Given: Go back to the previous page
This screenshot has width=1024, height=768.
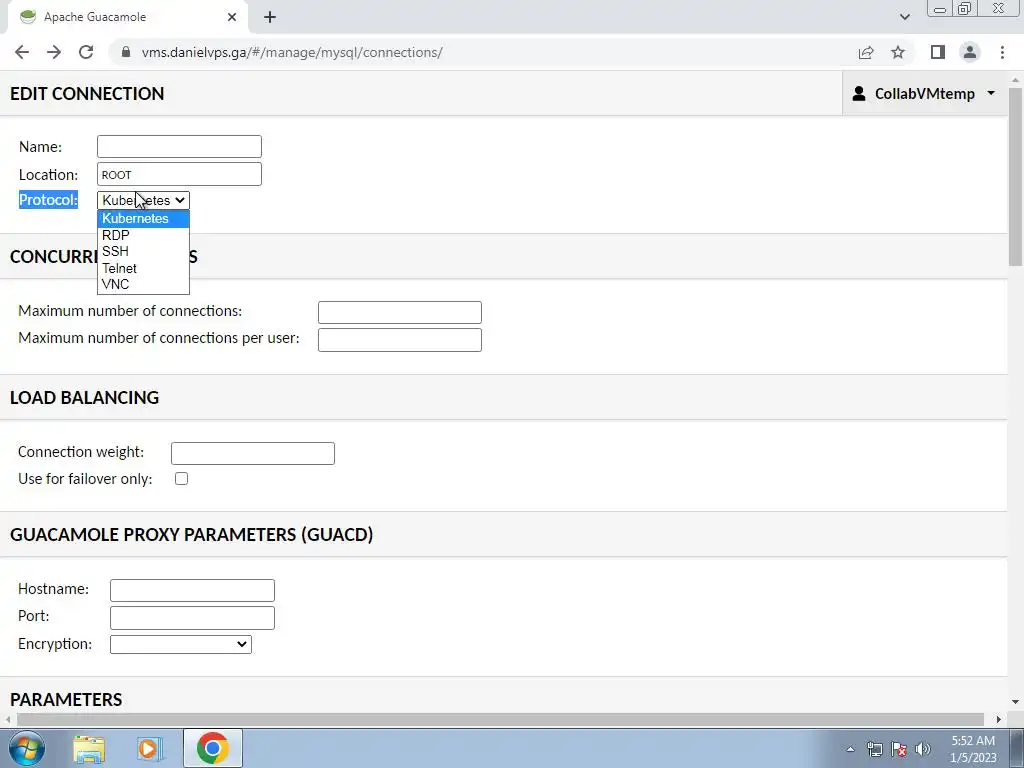Looking at the screenshot, I should click(x=22, y=52).
